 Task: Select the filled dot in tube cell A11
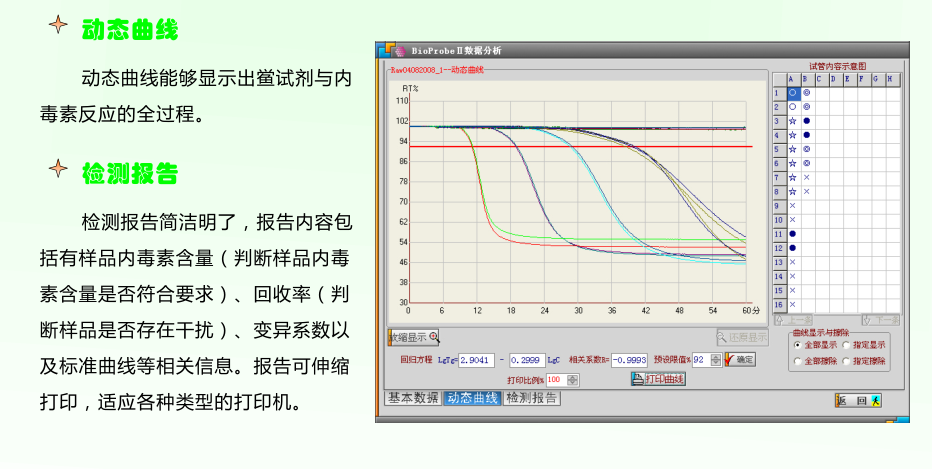[x=792, y=233]
